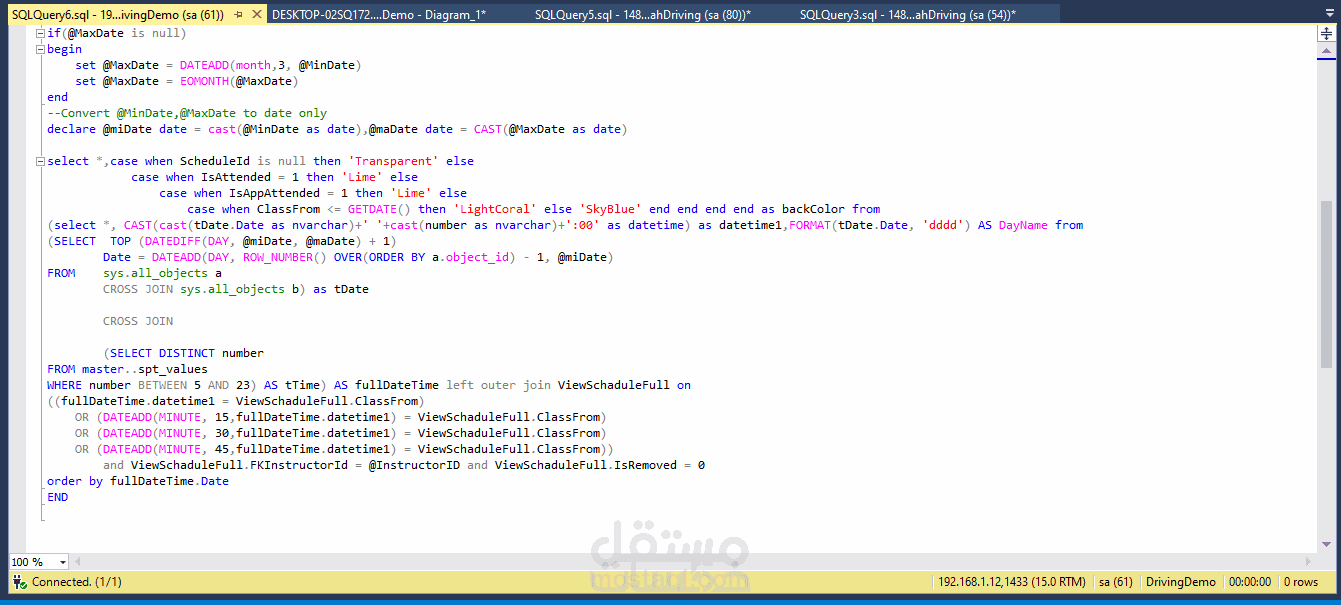Switch to the SQLQuery3.sql tab
Screen dimensions: 1341x605
[908, 15]
